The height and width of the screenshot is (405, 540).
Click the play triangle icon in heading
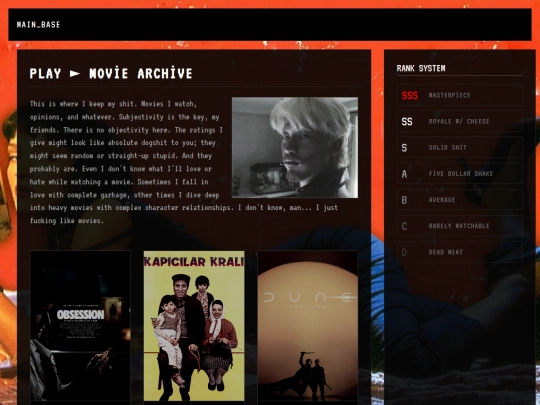pyautogui.click(x=75, y=73)
